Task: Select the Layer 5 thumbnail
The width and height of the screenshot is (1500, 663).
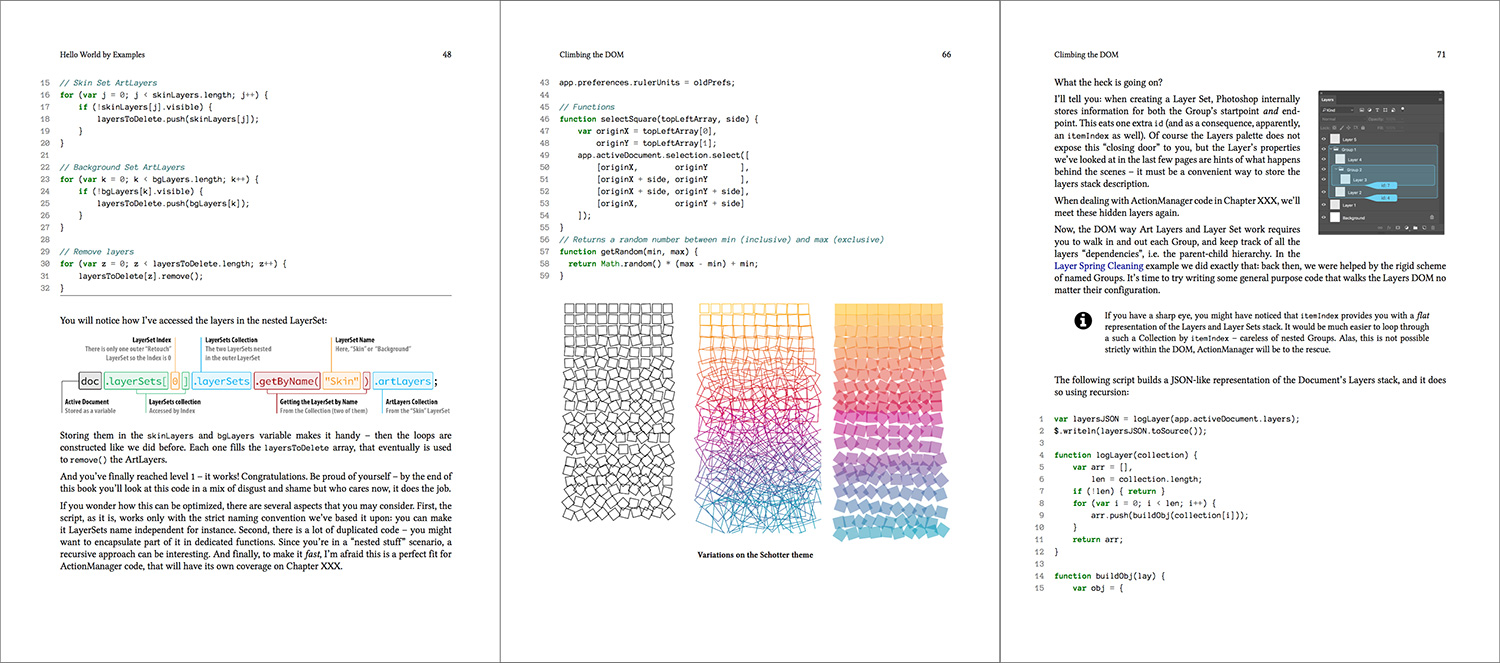Action: [1335, 139]
